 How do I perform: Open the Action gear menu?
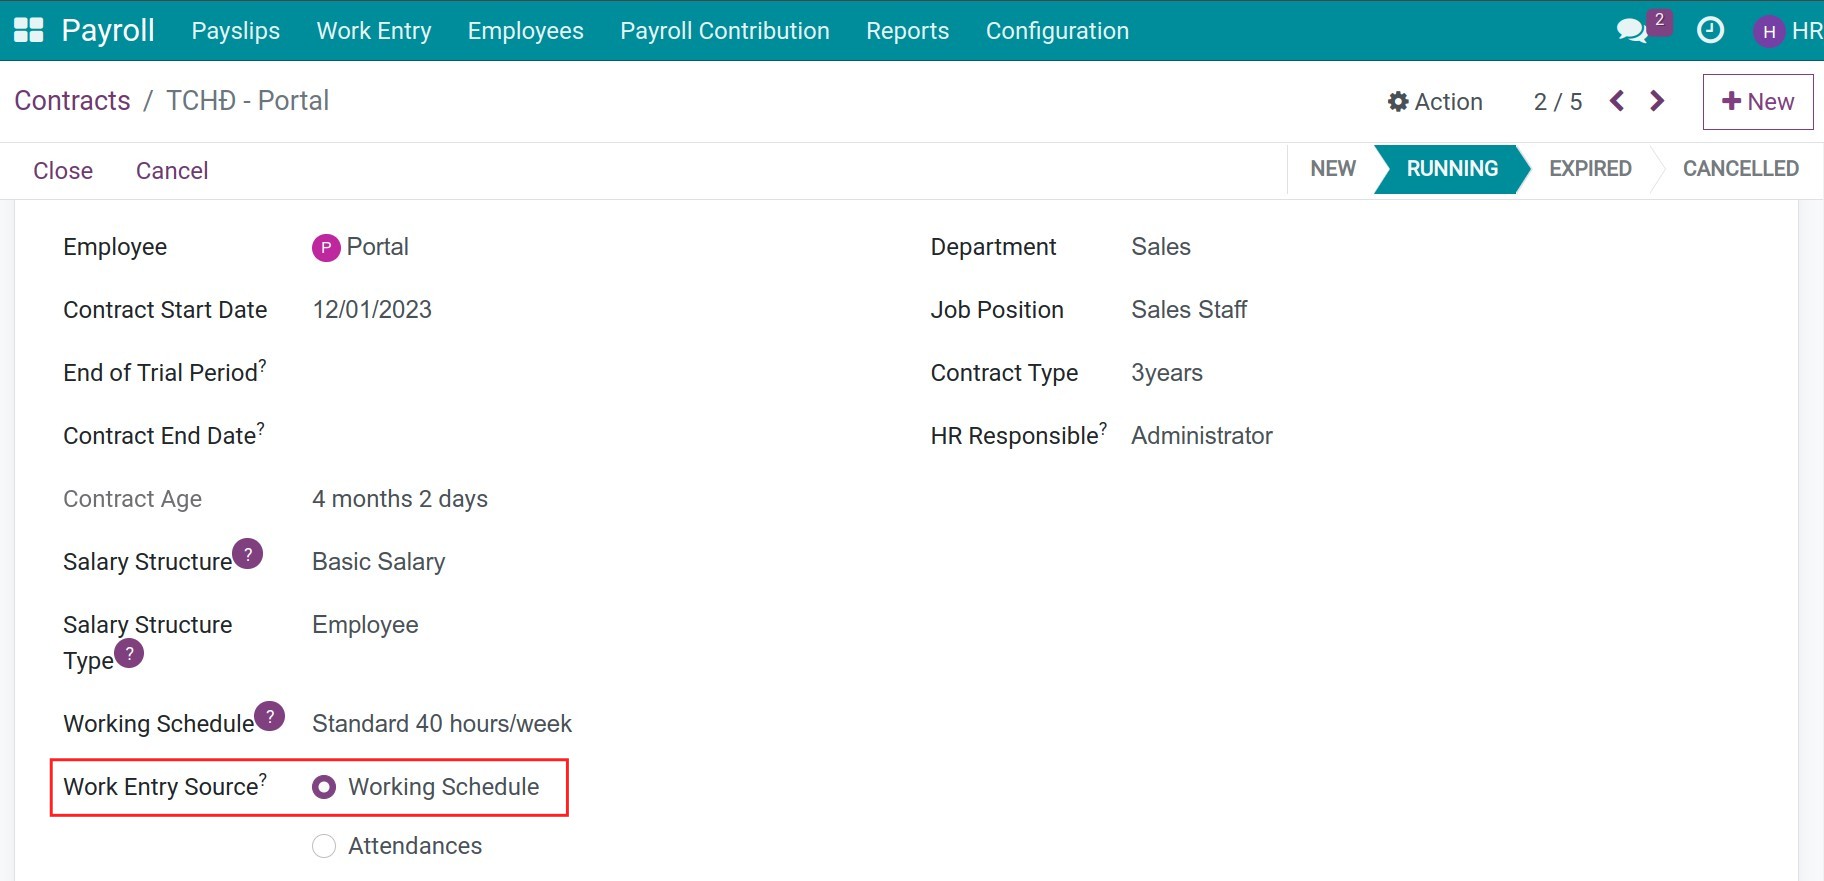[1435, 102]
